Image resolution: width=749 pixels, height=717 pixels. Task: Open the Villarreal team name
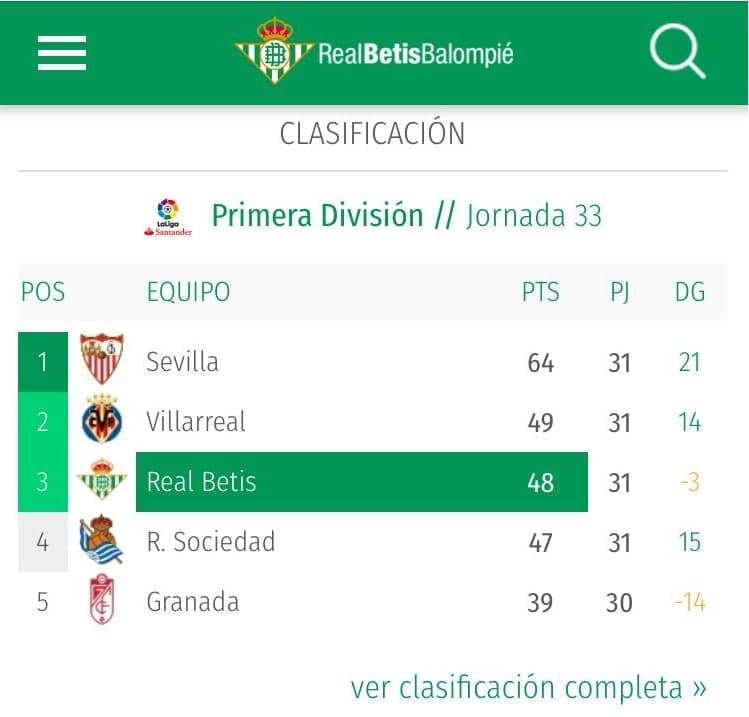tap(196, 421)
